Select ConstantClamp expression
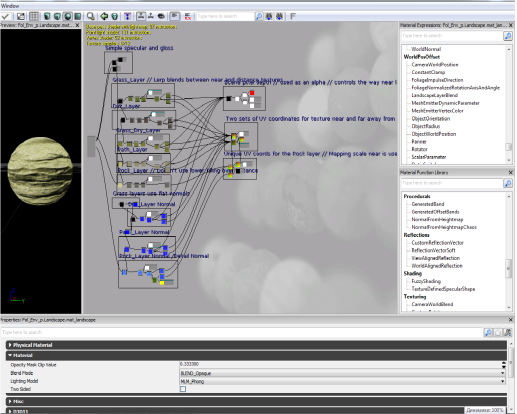 click(x=428, y=72)
